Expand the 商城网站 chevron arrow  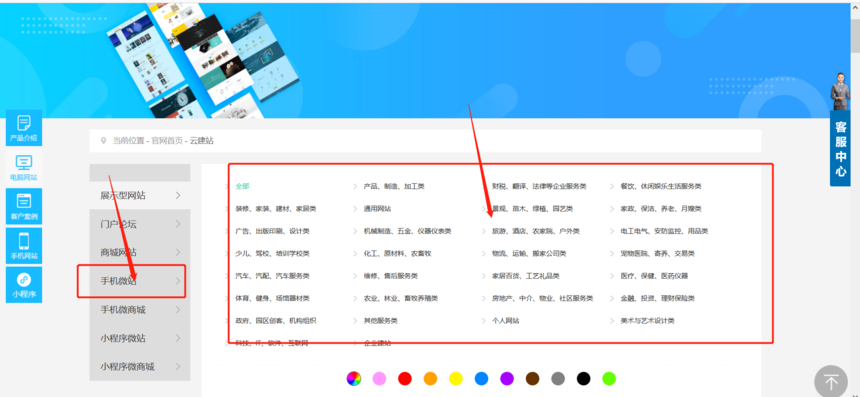pyautogui.click(x=178, y=252)
